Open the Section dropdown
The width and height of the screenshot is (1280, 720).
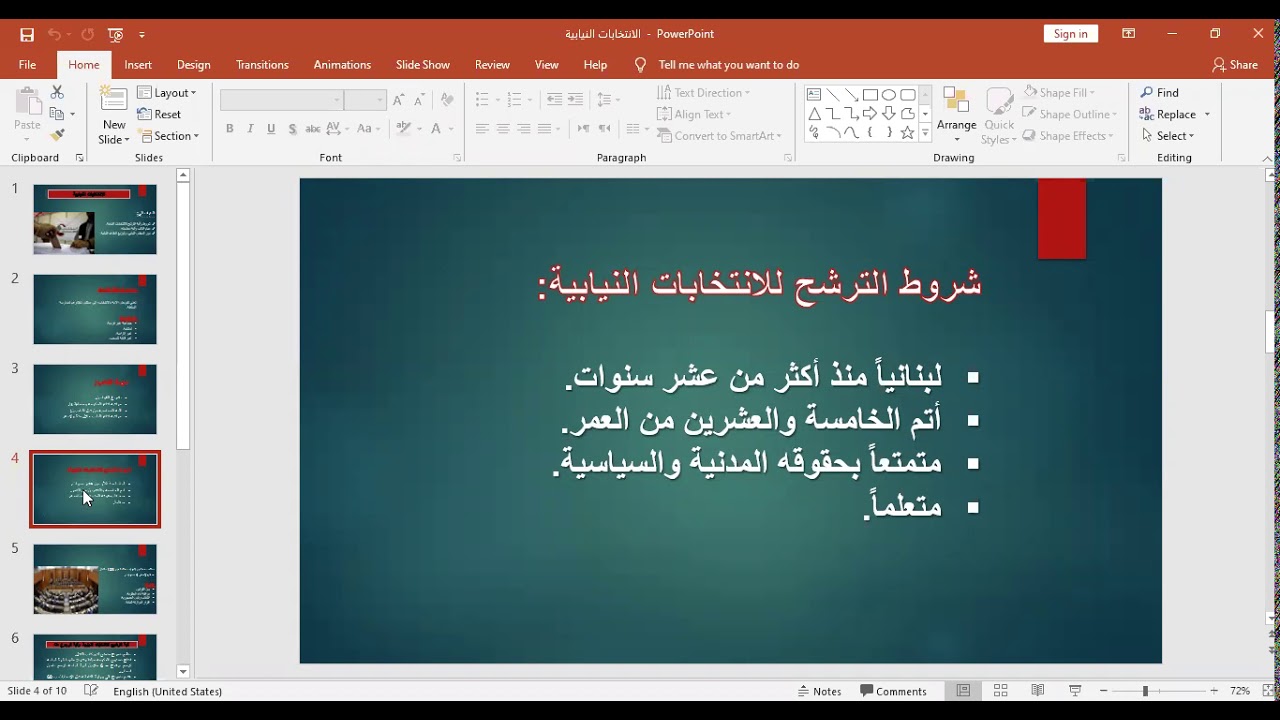[x=169, y=136]
